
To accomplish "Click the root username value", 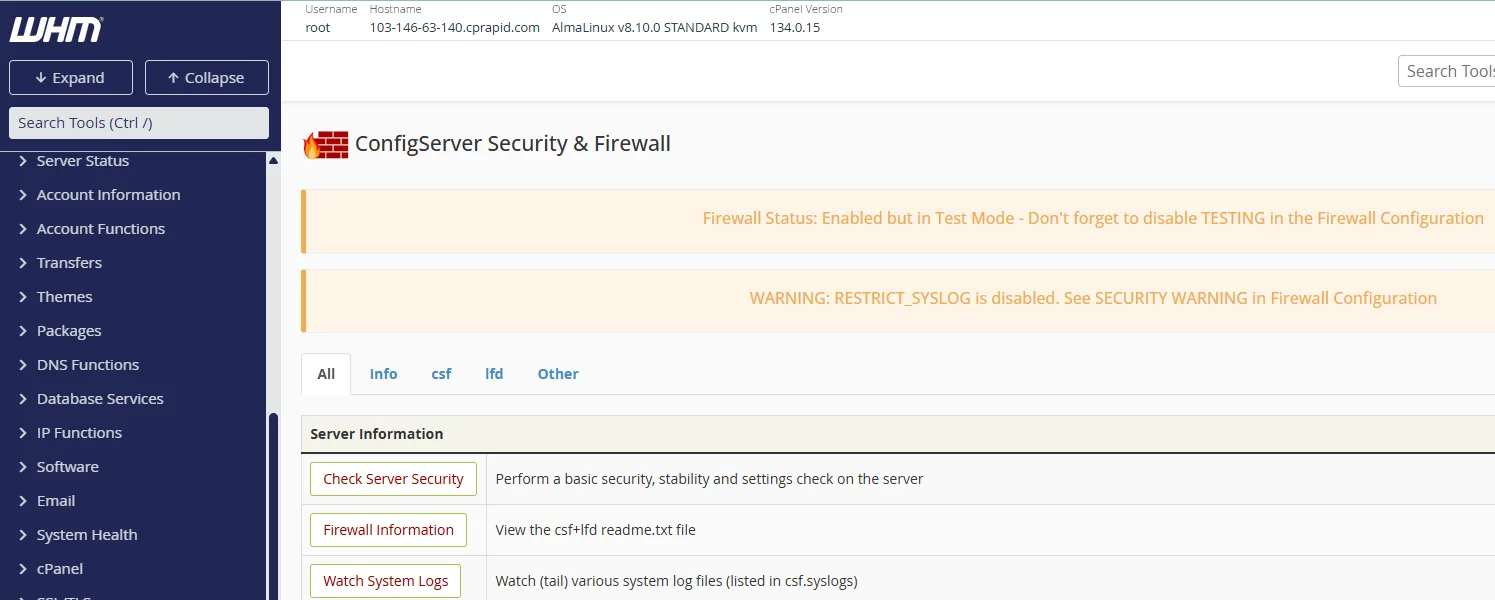I will (x=318, y=28).
